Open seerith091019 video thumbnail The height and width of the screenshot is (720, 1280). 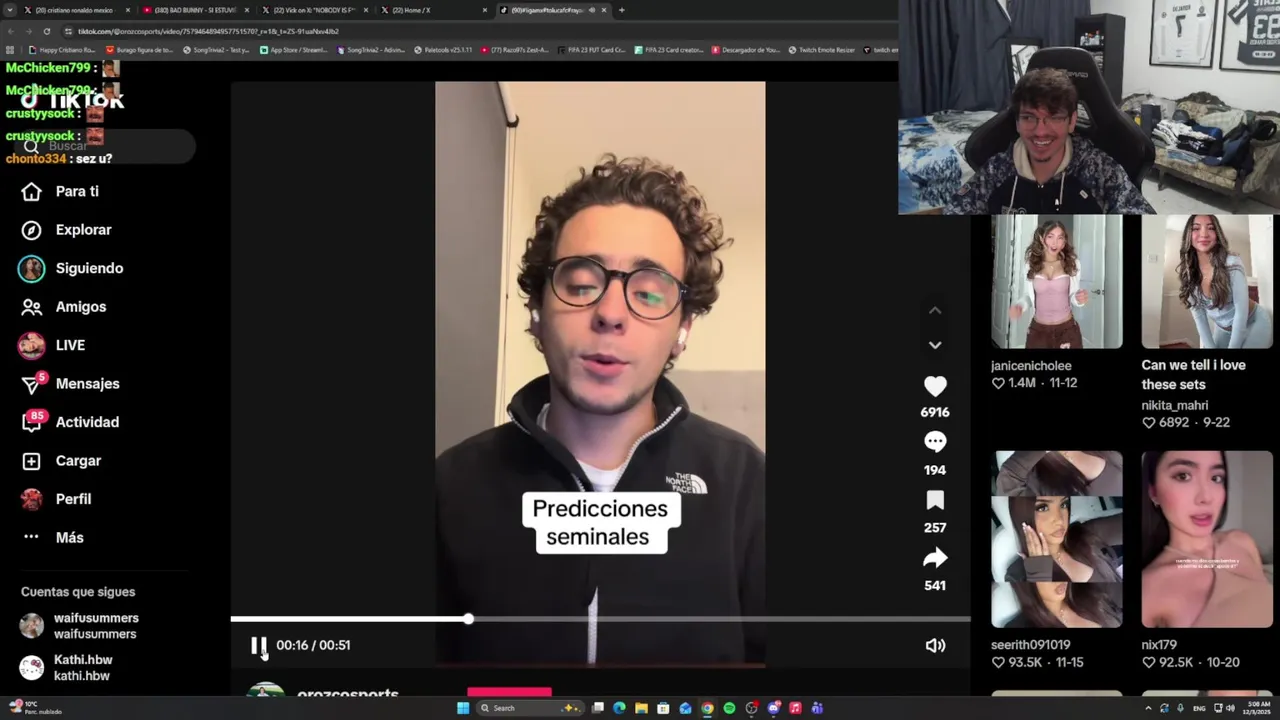coord(1057,539)
